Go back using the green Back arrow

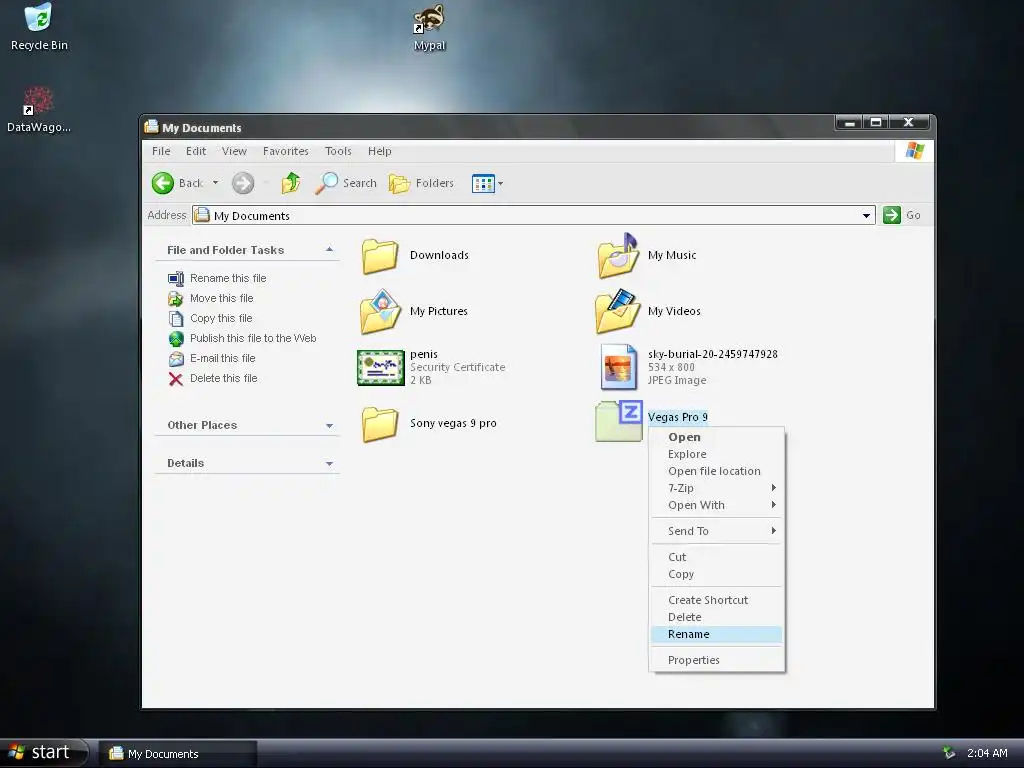(163, 184)
